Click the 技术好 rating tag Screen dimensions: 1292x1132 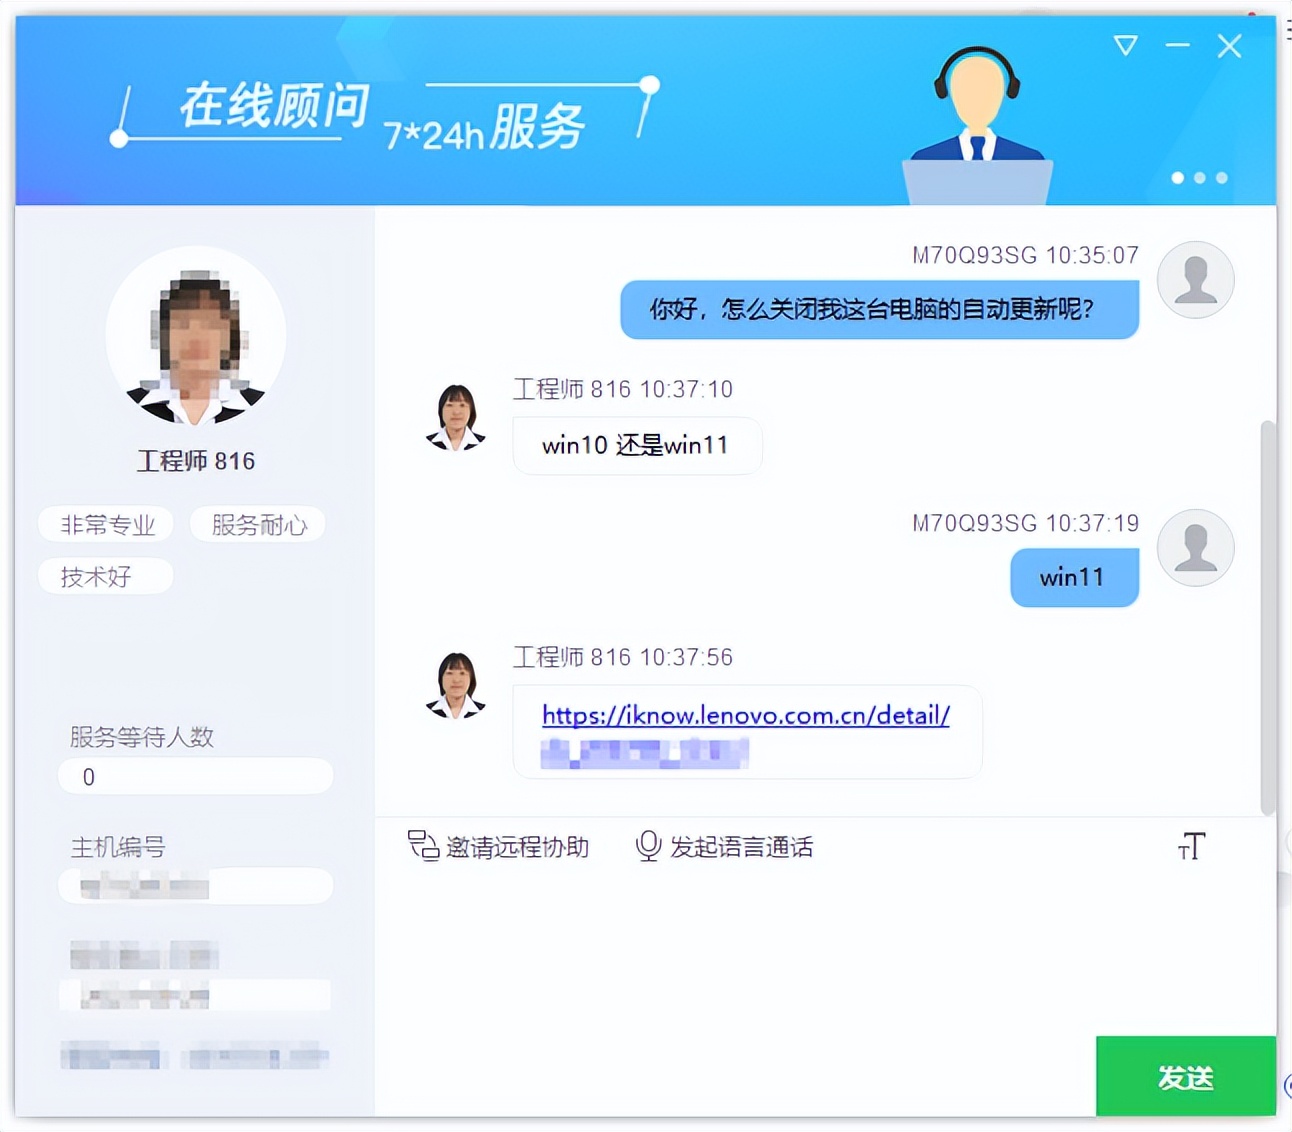click(105, 576)
